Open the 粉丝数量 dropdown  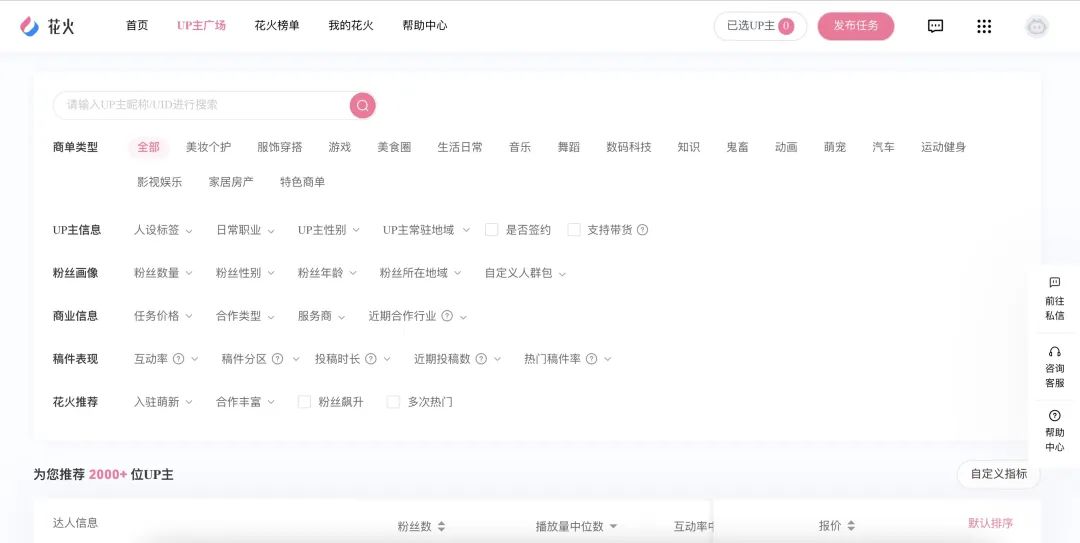coord(163,273)
